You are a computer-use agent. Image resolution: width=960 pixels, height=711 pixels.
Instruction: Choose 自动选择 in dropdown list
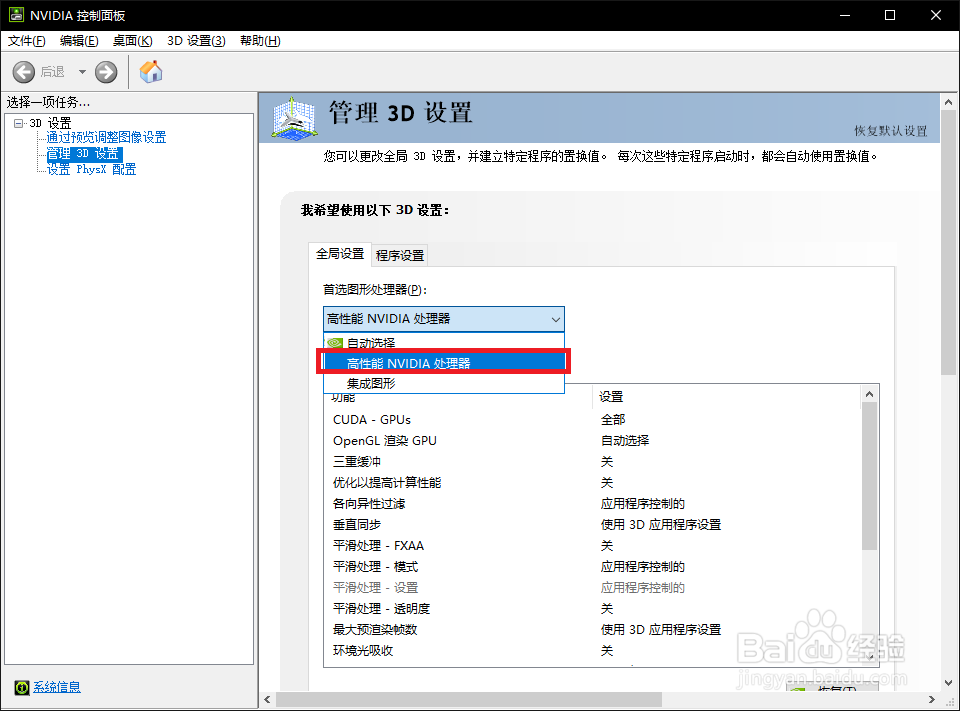tap(444, 342)
